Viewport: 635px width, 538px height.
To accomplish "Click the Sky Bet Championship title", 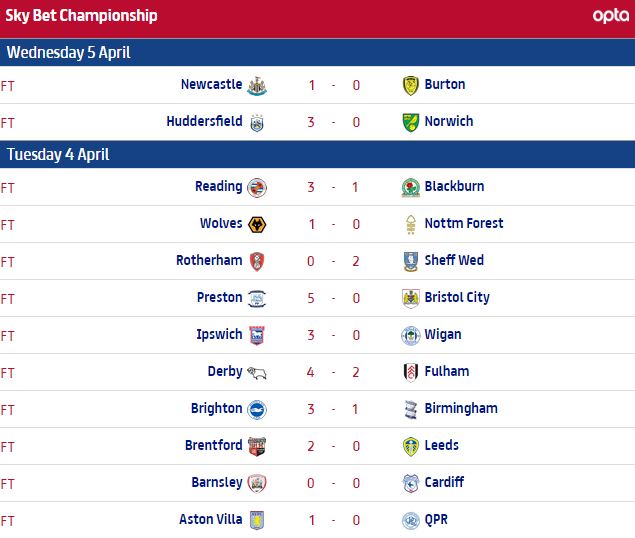I will (x=79, y=16).
